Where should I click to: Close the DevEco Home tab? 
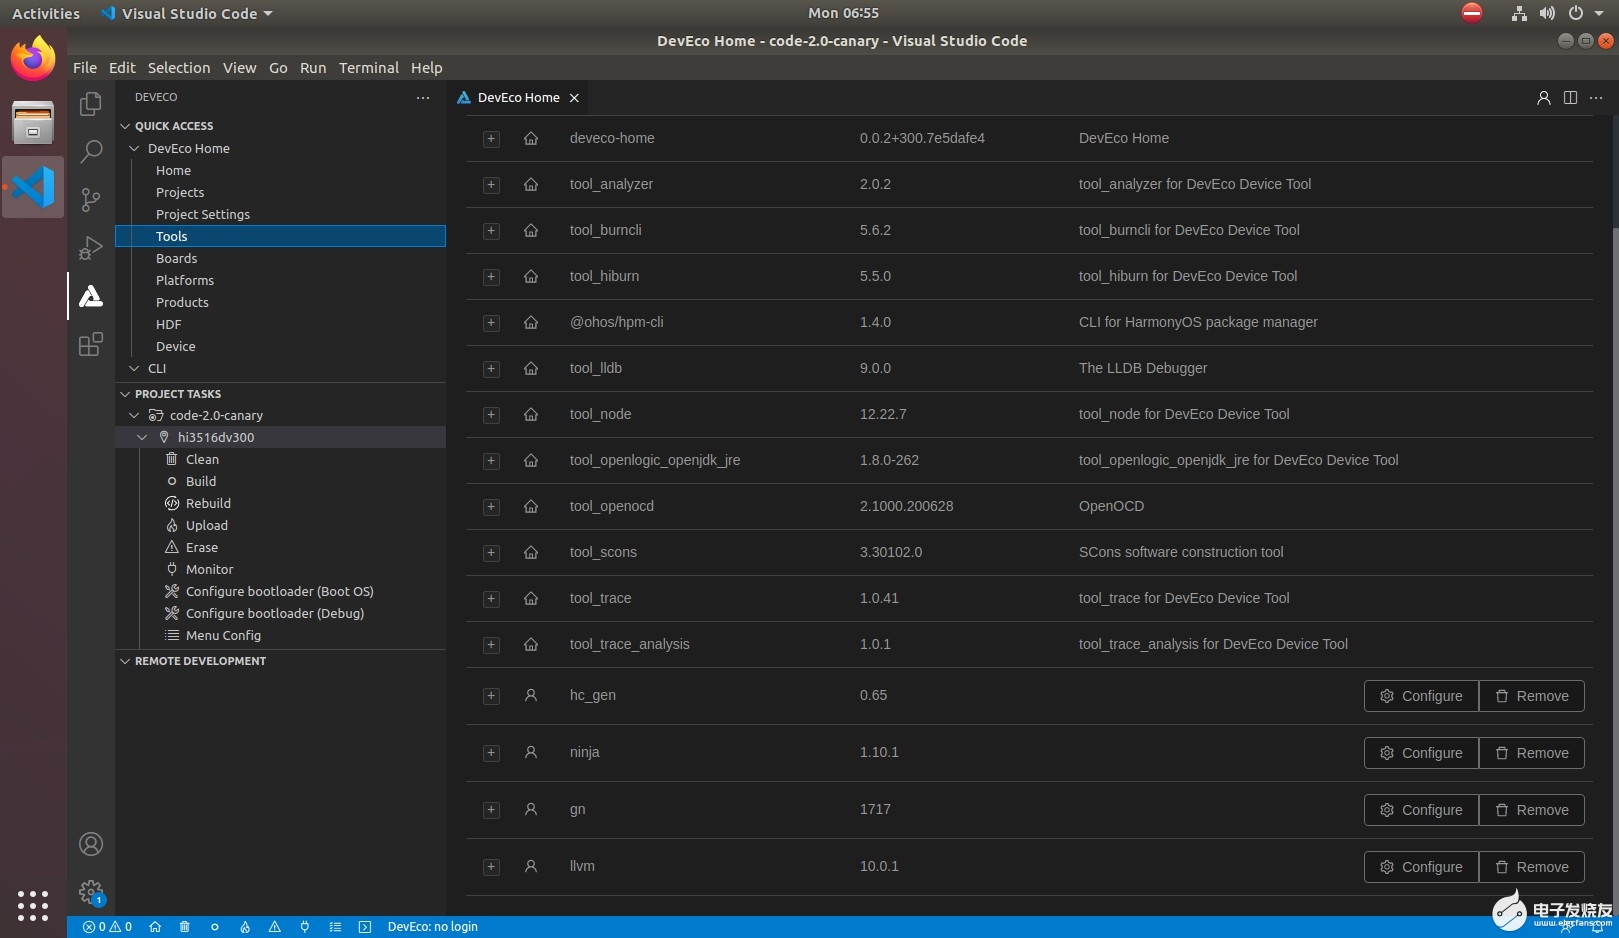[574, 98]
